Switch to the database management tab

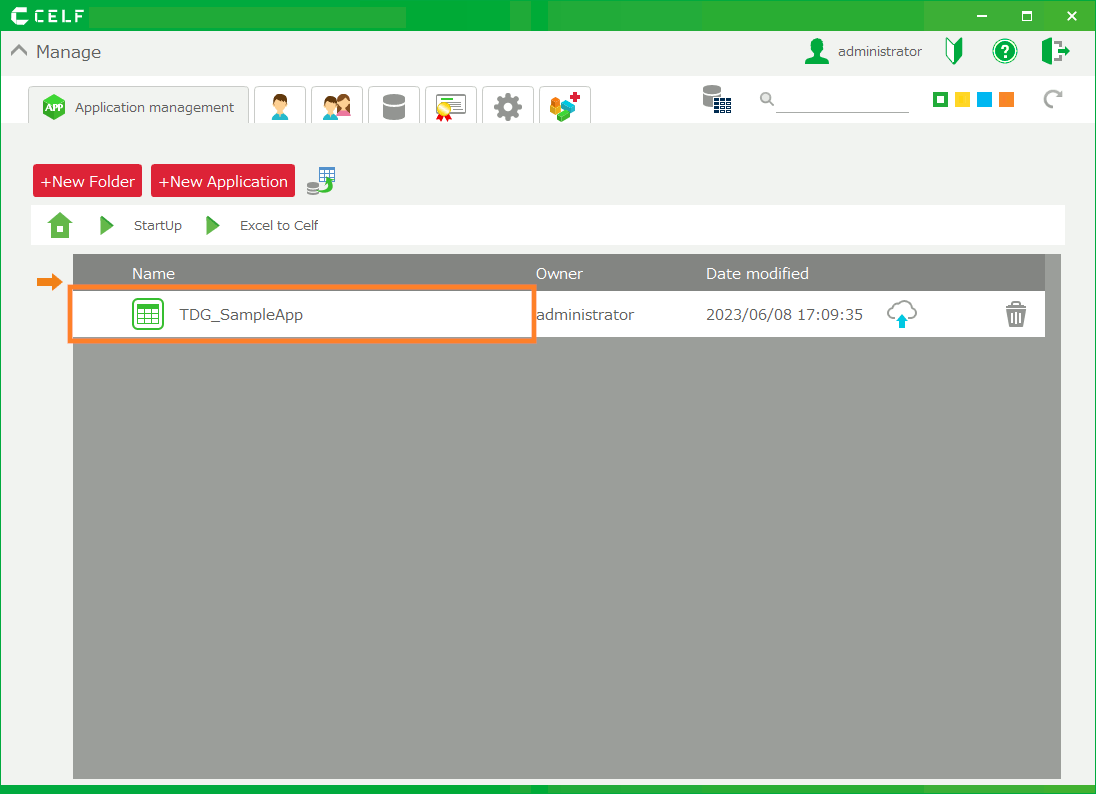click(x=393, y=106)
